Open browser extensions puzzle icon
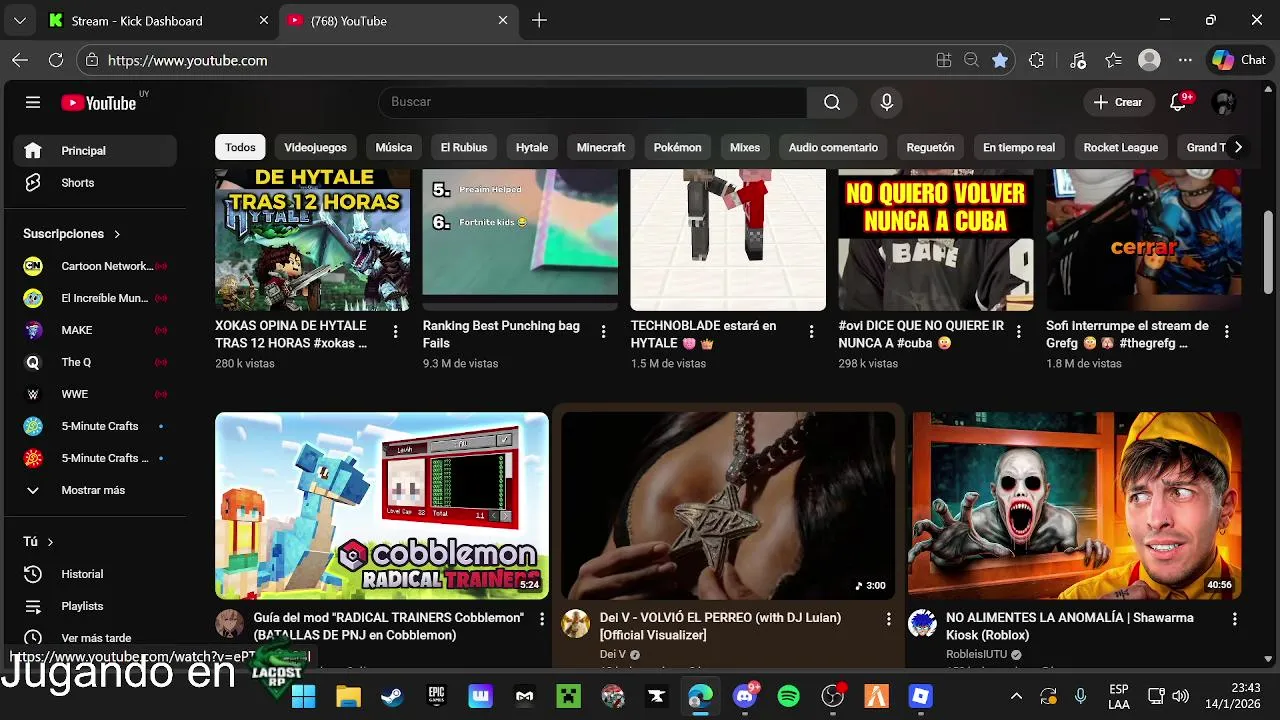Screen dimensions: 1280x720 [x=1037, y=60]
